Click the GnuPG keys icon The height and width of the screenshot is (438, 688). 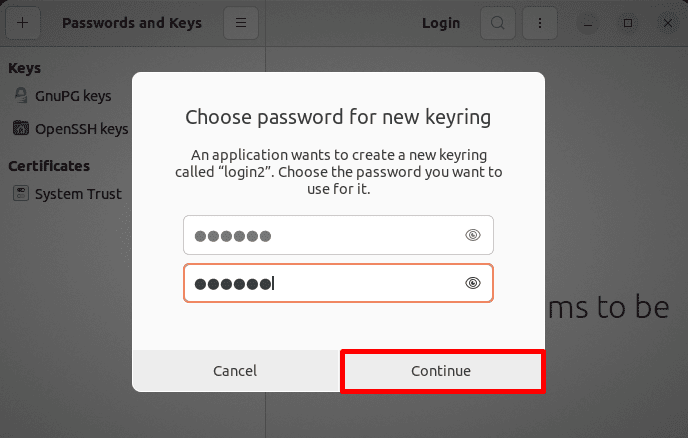(20, 96)
